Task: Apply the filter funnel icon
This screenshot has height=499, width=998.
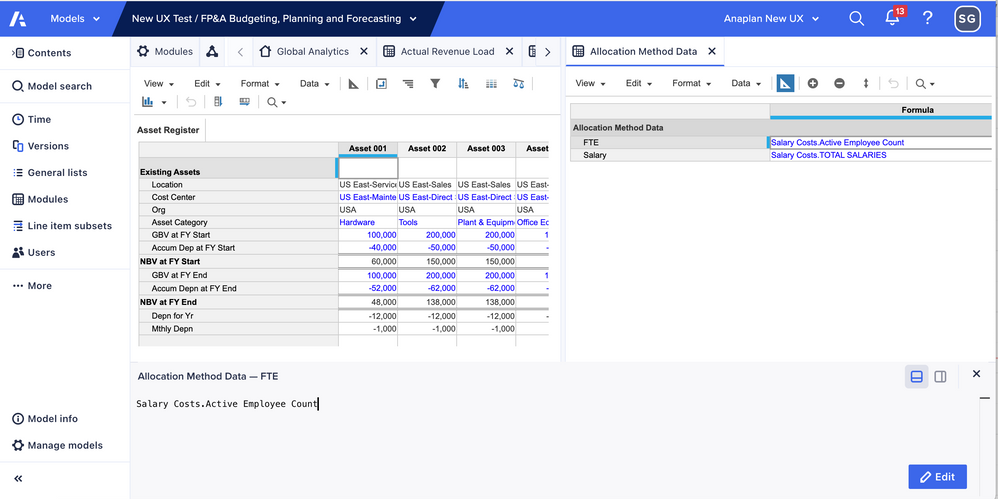Action: [435, 83]
